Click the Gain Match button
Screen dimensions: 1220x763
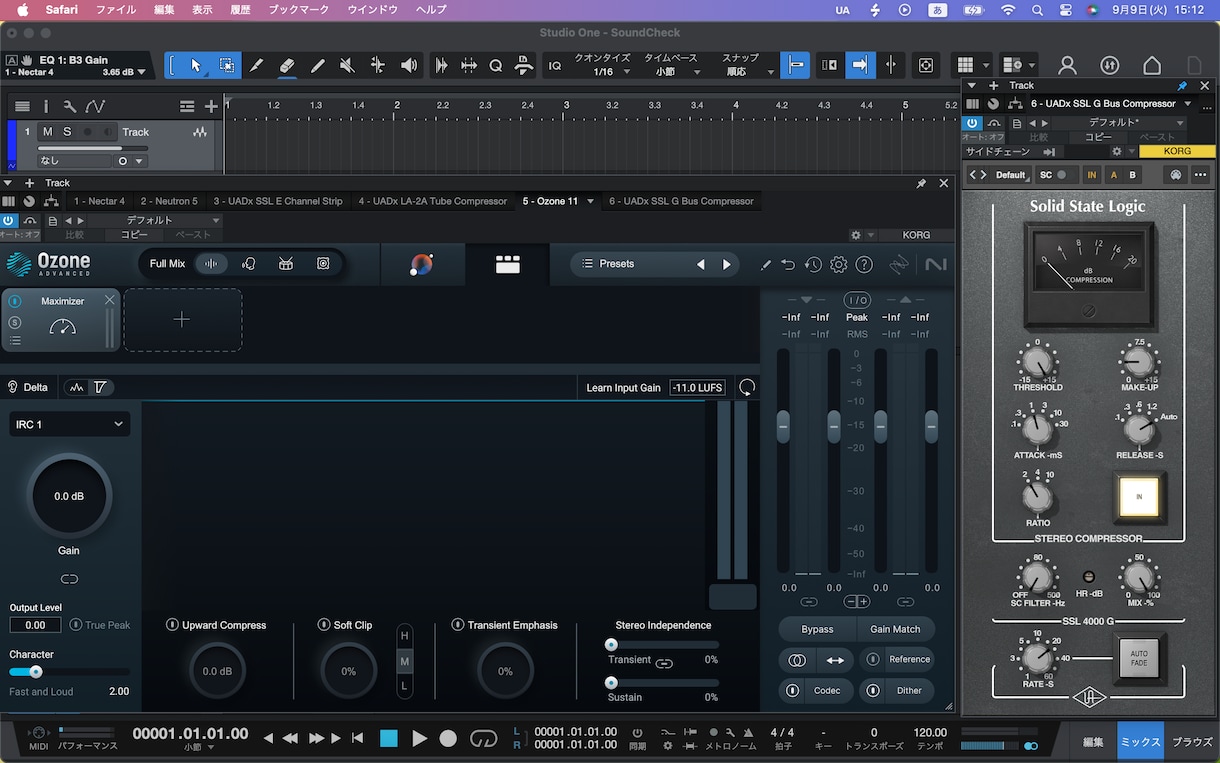(895, 629)
